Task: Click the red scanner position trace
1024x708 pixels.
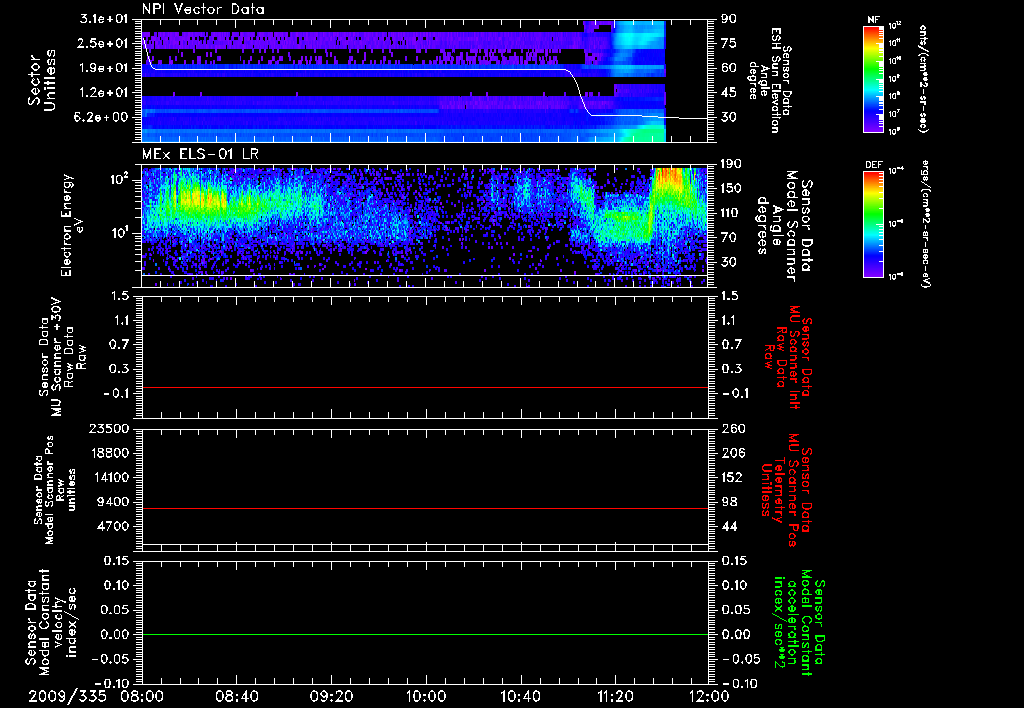Action: pos(424,508)
